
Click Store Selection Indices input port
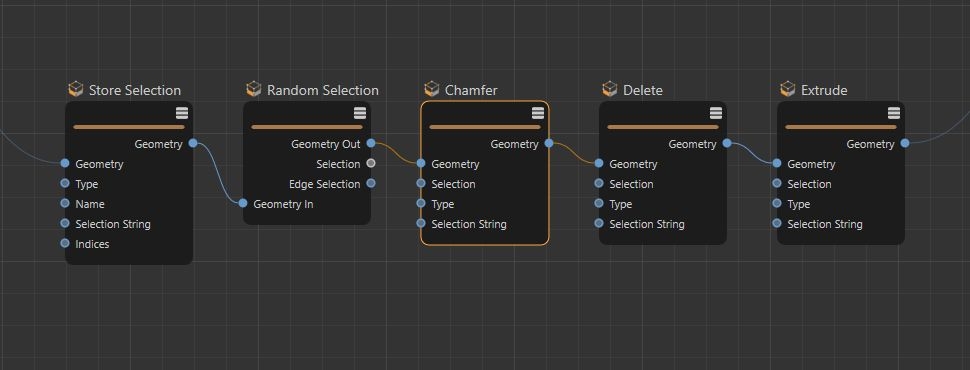pyautogui.click(x=65, y=243)
